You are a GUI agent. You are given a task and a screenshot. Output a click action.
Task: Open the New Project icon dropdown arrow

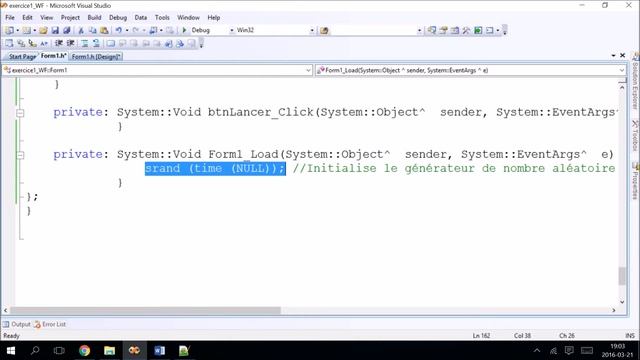coord(18,31)
